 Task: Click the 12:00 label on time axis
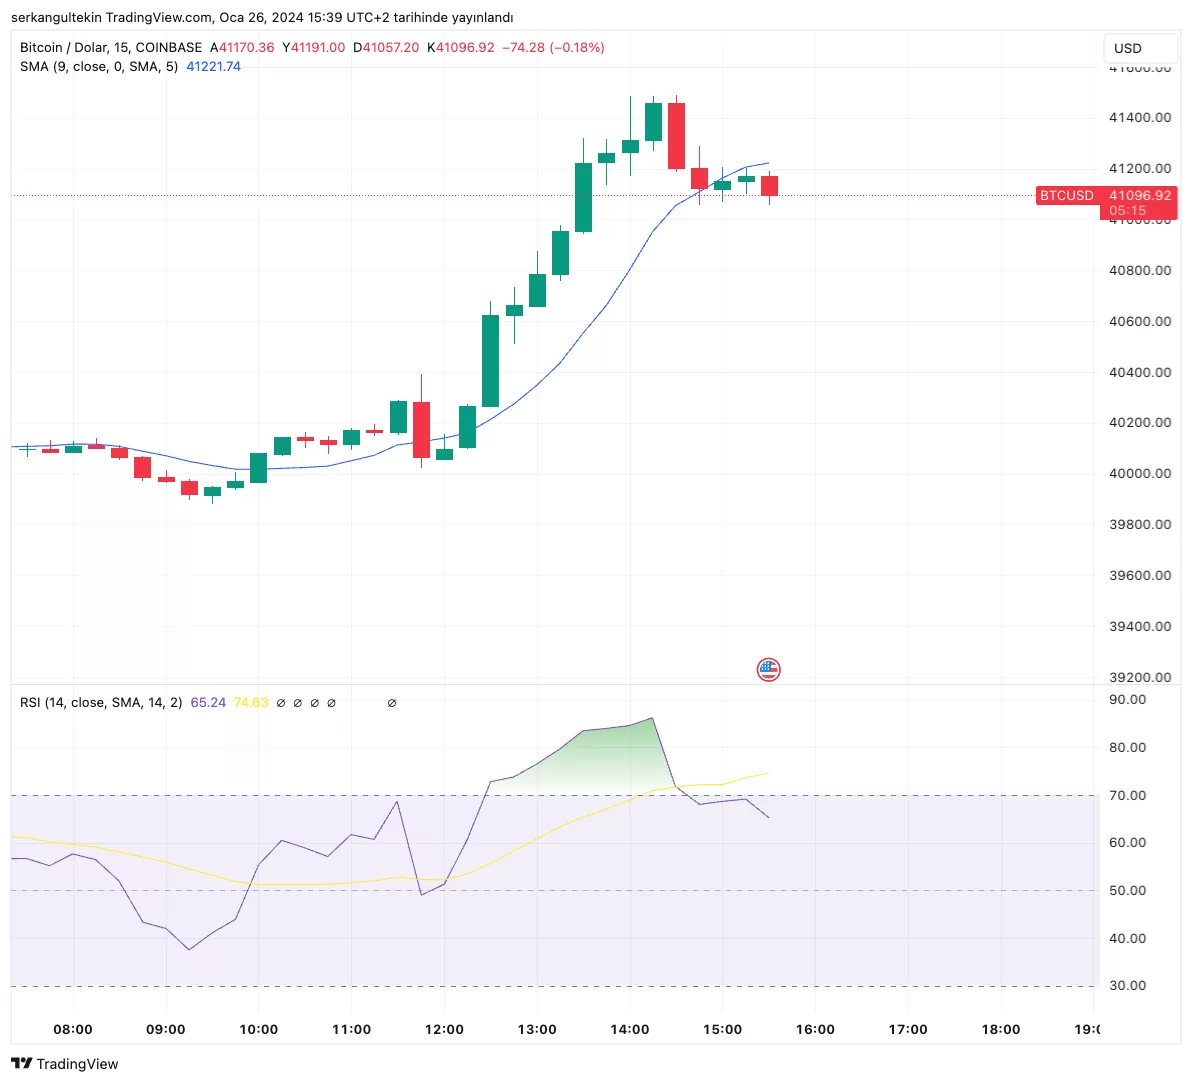(x=444, y=1029)
